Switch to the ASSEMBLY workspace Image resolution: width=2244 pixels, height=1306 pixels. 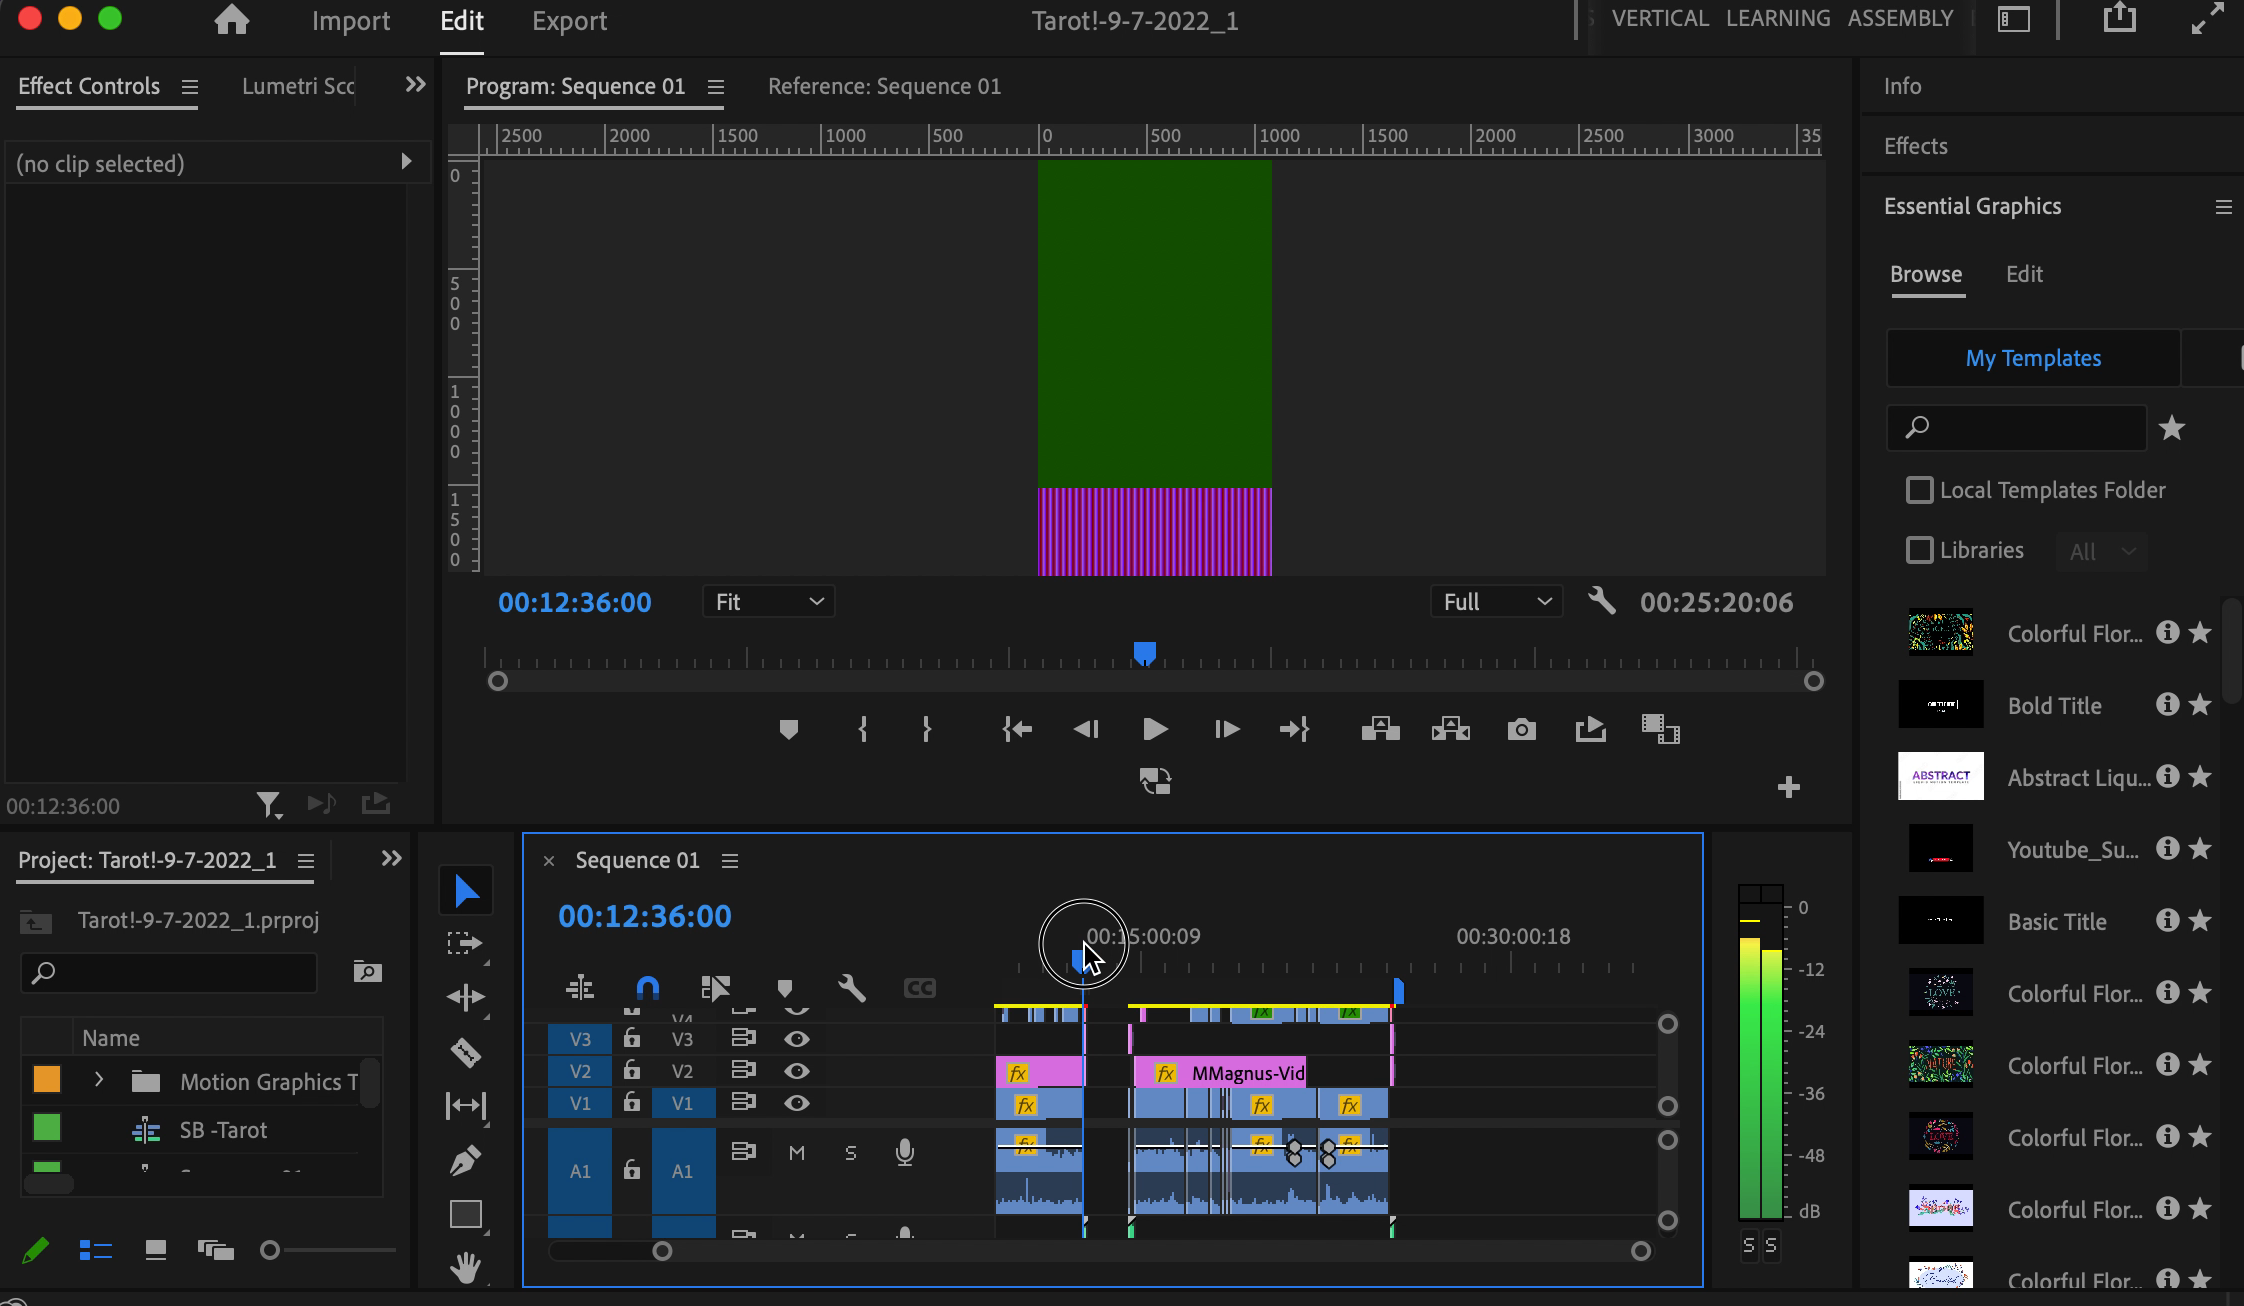[x=1899, y=18]
